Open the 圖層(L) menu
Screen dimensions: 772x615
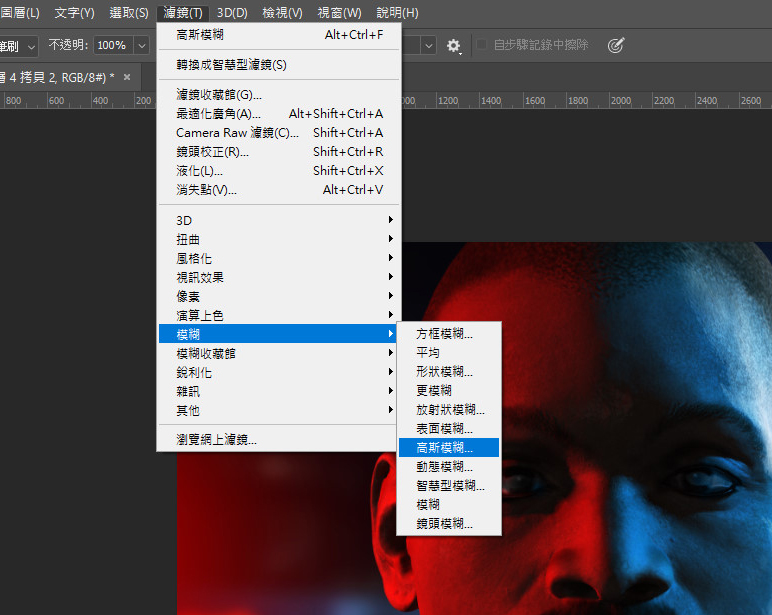20,13
